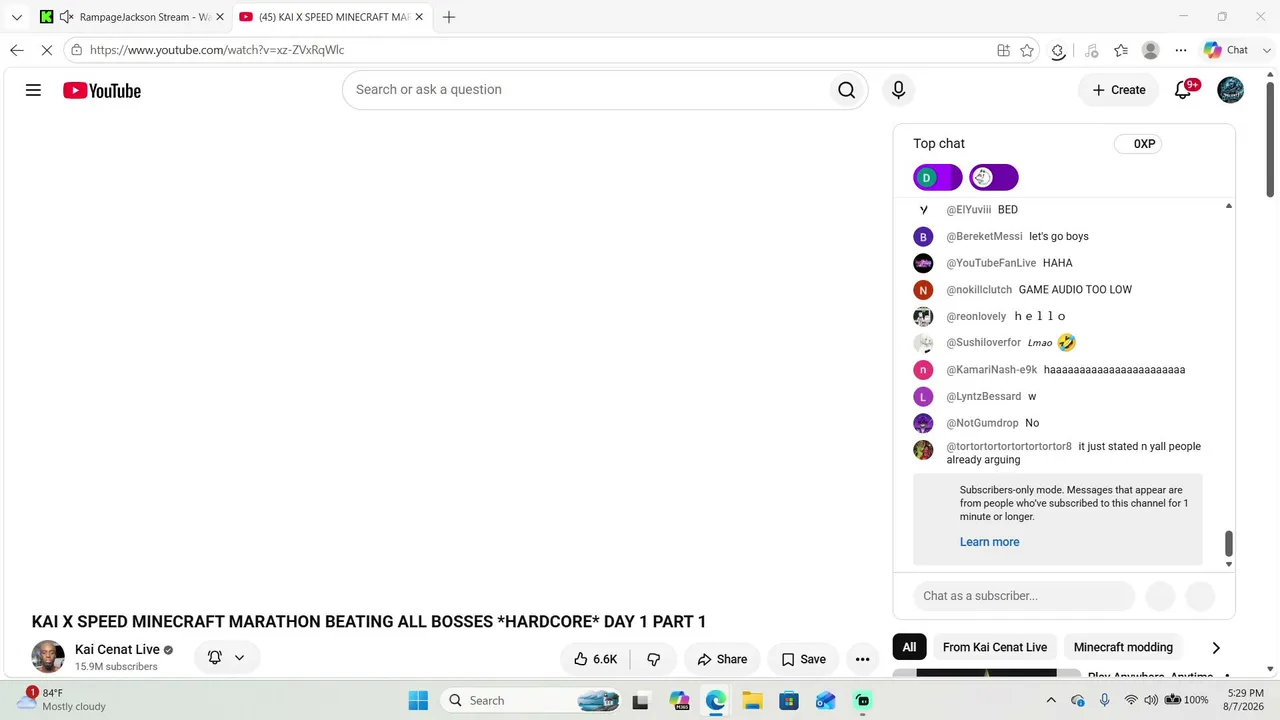Open the YouTube guide hamburger menu
Screen dimensions: 1280x720
click(x=33, y=90)
